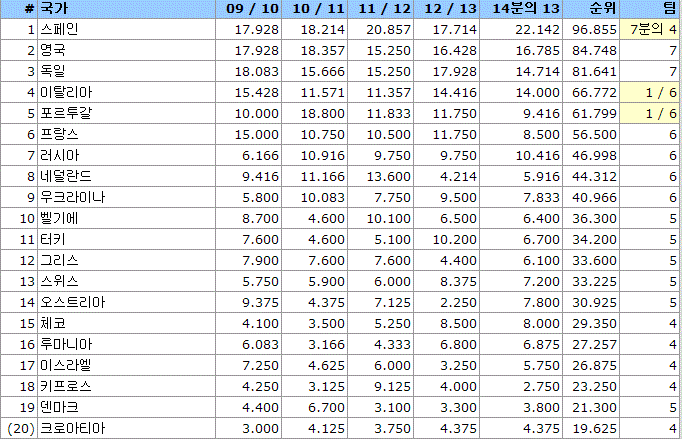Click the 34.200 total value
Screen dimensions: 682x439
(x=594, y=239)
